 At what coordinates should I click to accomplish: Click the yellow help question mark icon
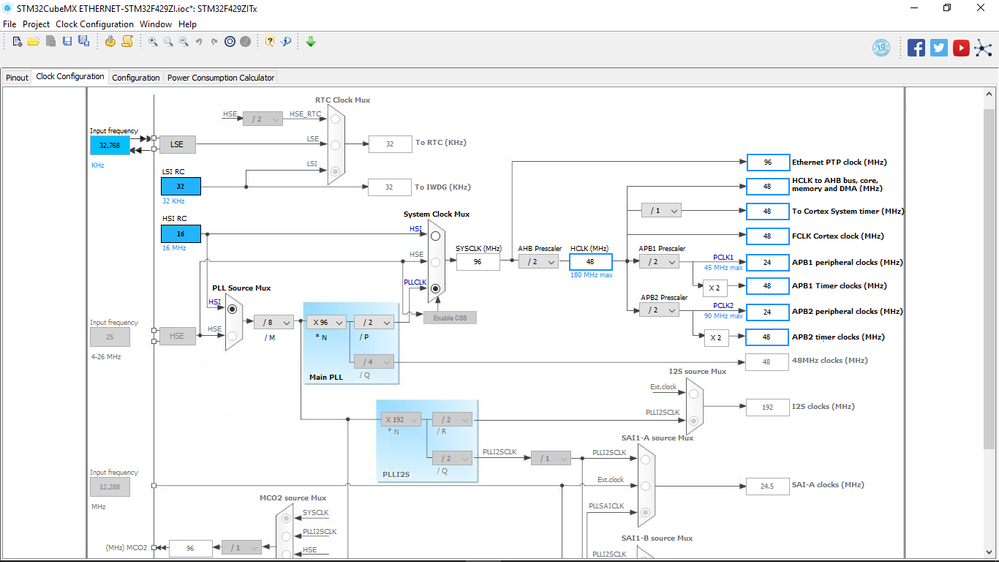pyautogui.click(x=270, y=41)
